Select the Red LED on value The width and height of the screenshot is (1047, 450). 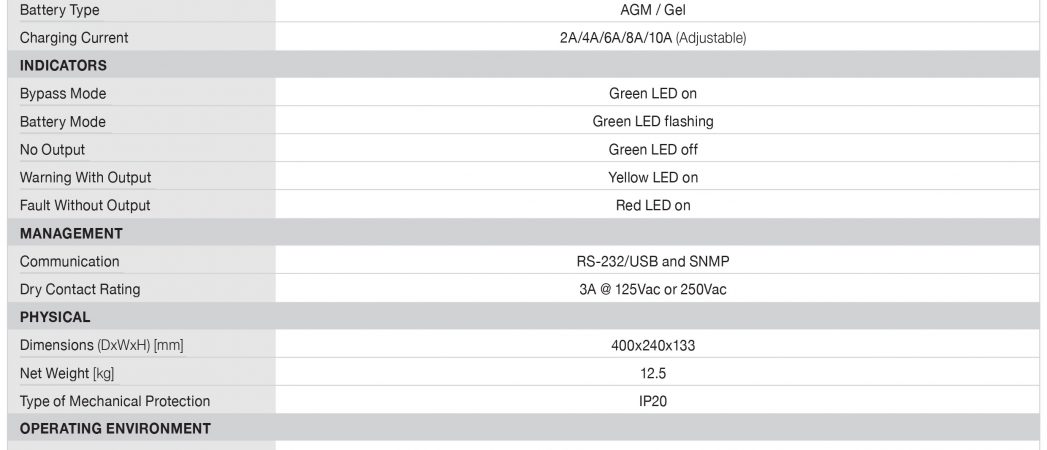click(x=652, y=206)
